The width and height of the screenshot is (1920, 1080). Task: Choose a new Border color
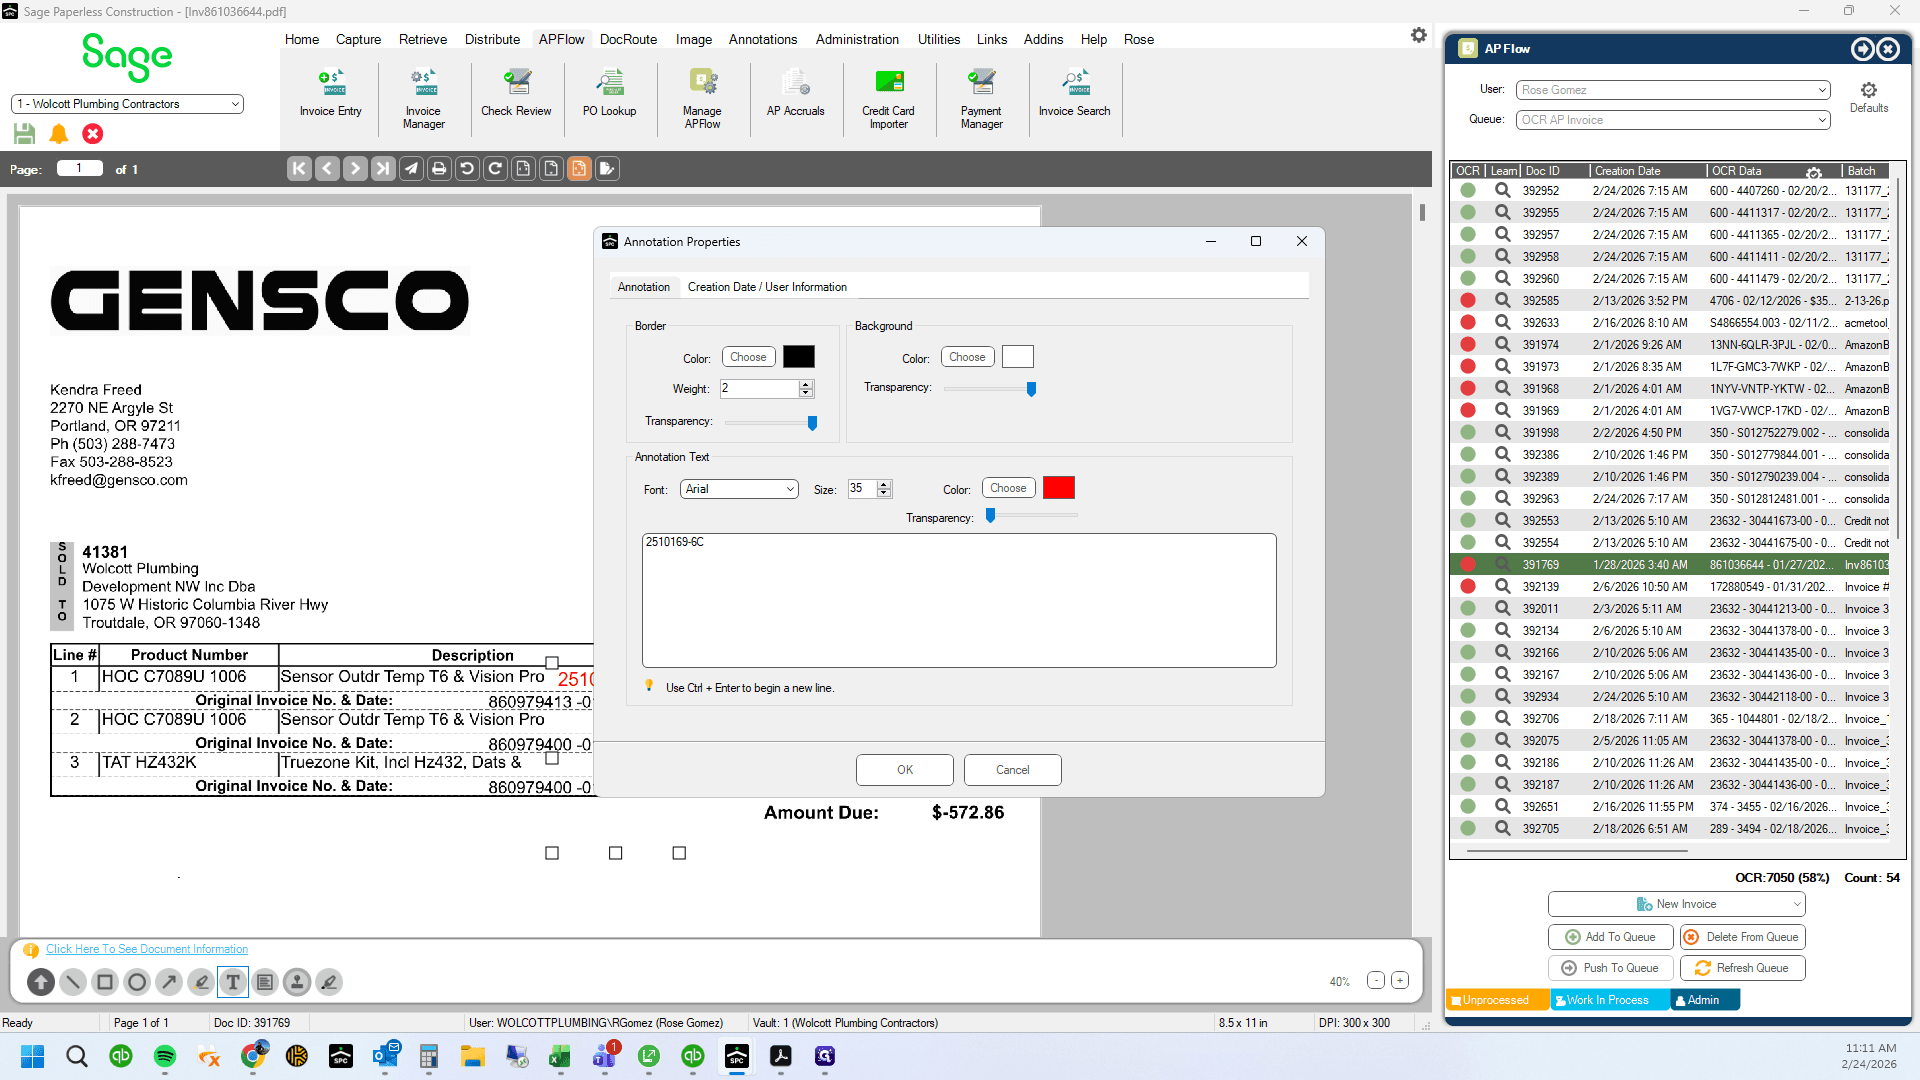click(x=748, y=357)
